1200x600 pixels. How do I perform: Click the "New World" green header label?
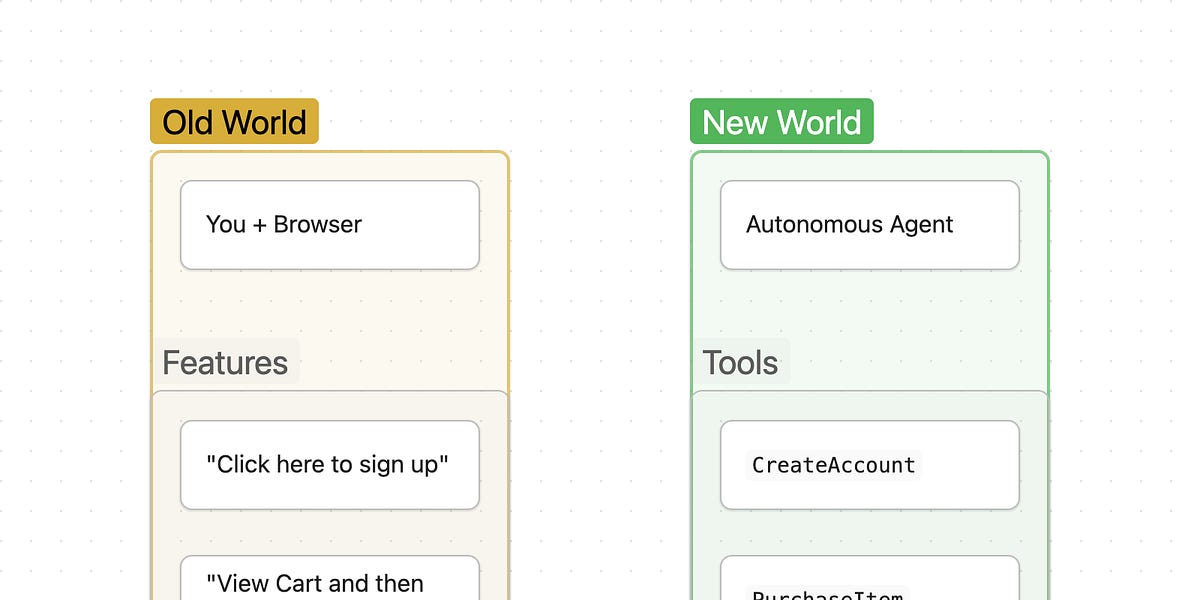tap(781, 121)
